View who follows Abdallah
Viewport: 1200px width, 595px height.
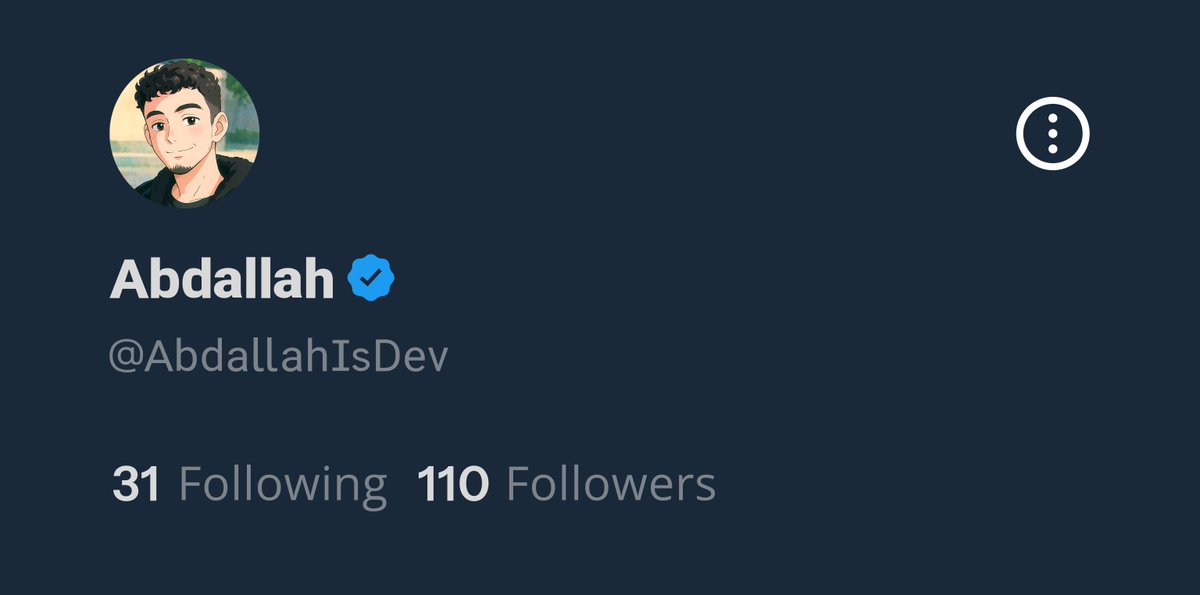(x=566, y=484)
